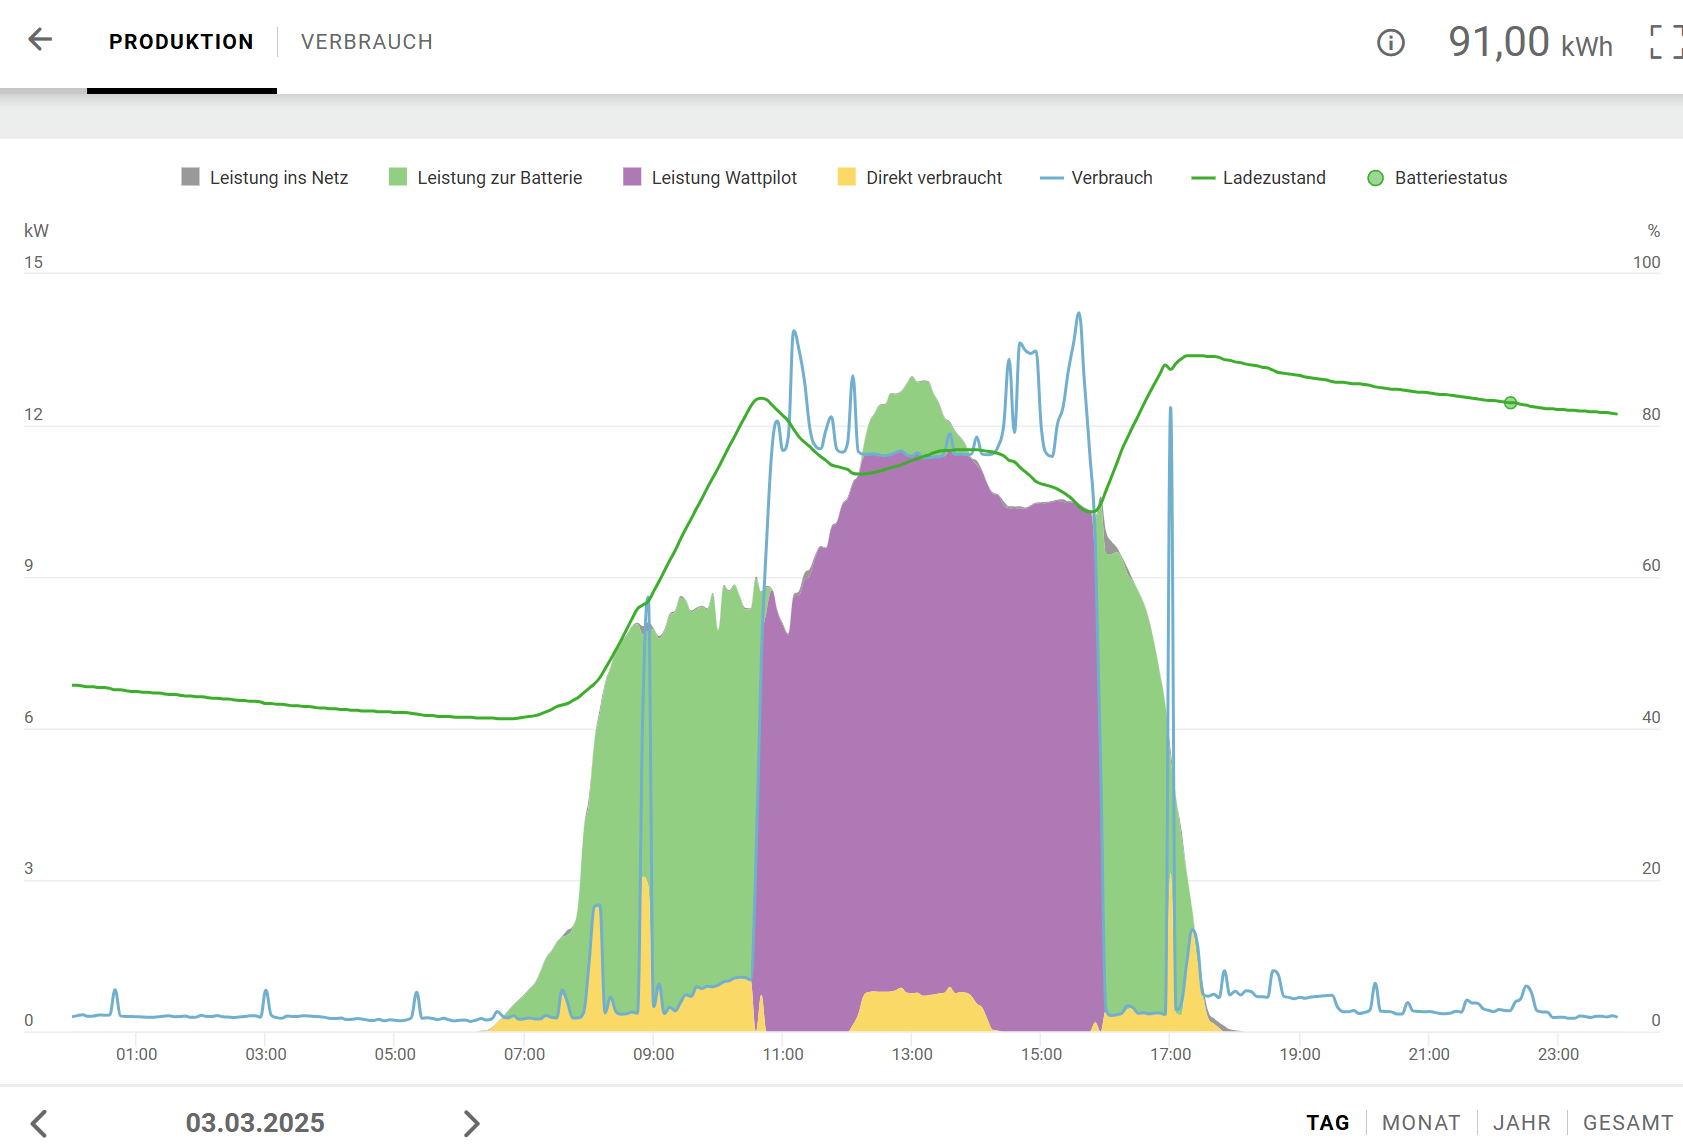Click the blue Verbrauch line icon
The width and height of the screenshot is (1683, 1145).
(x=1051, y=178)
